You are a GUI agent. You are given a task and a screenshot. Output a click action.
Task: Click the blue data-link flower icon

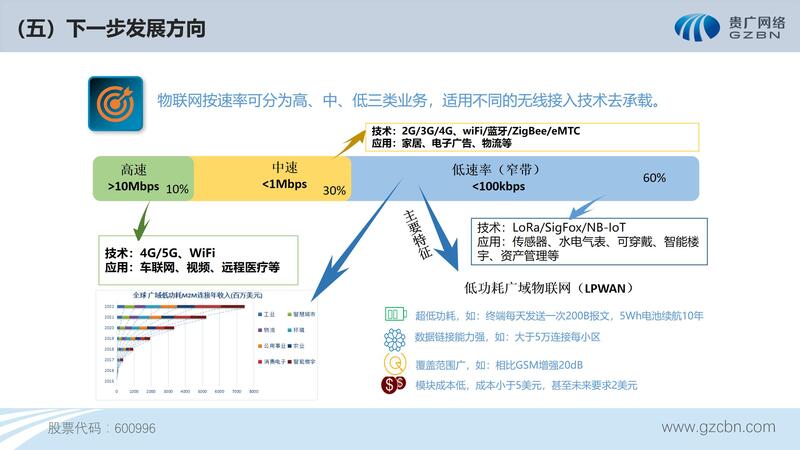click(391, 338)
